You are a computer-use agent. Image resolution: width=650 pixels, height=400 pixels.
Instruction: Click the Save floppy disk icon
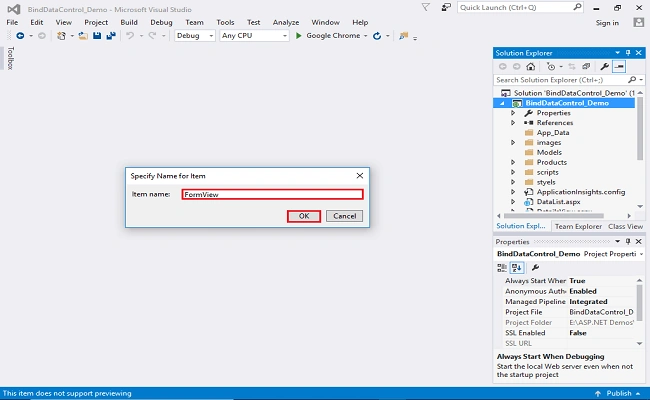coord(97,36)
